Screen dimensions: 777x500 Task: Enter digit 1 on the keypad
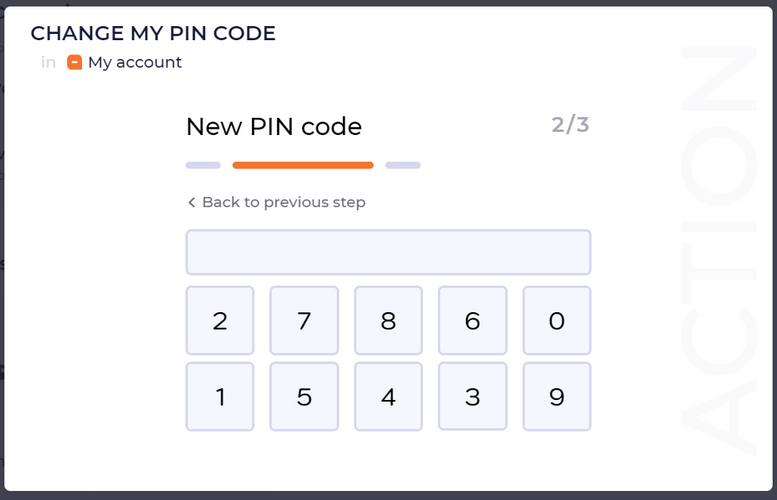[x=220, y=397]
